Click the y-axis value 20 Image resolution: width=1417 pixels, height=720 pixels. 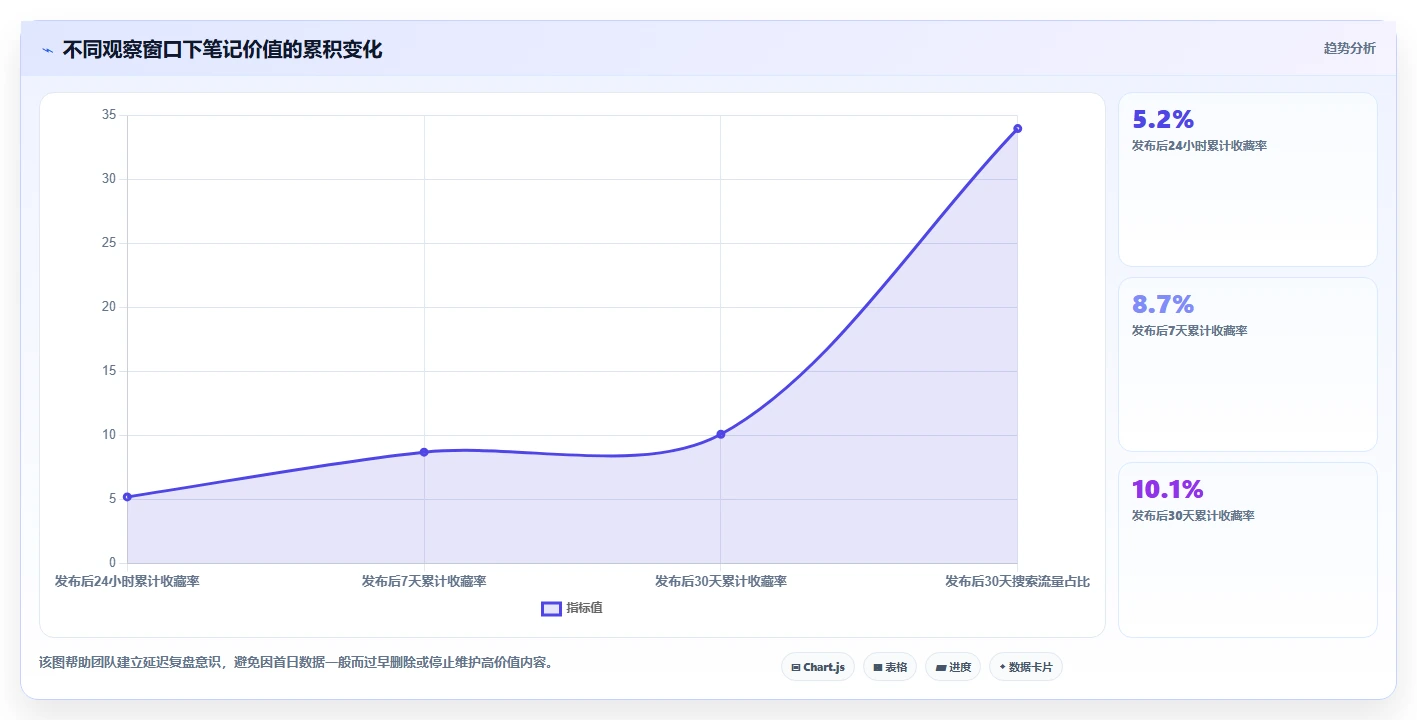point(109,307)
